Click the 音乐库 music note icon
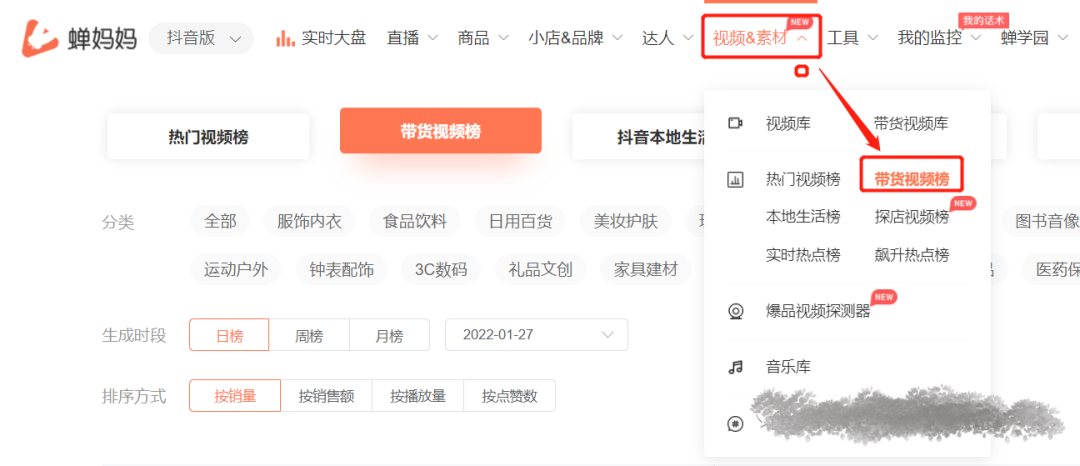Viewport: 1080px width, 466px height. [x=736, y=367]
